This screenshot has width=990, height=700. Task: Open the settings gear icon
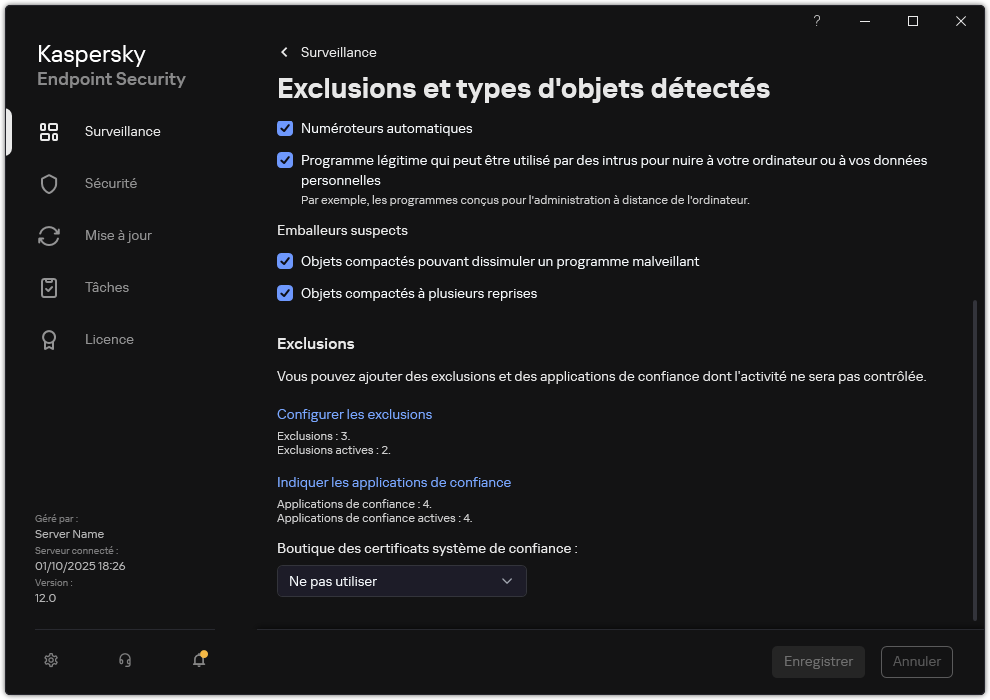[x=50, y=660]
